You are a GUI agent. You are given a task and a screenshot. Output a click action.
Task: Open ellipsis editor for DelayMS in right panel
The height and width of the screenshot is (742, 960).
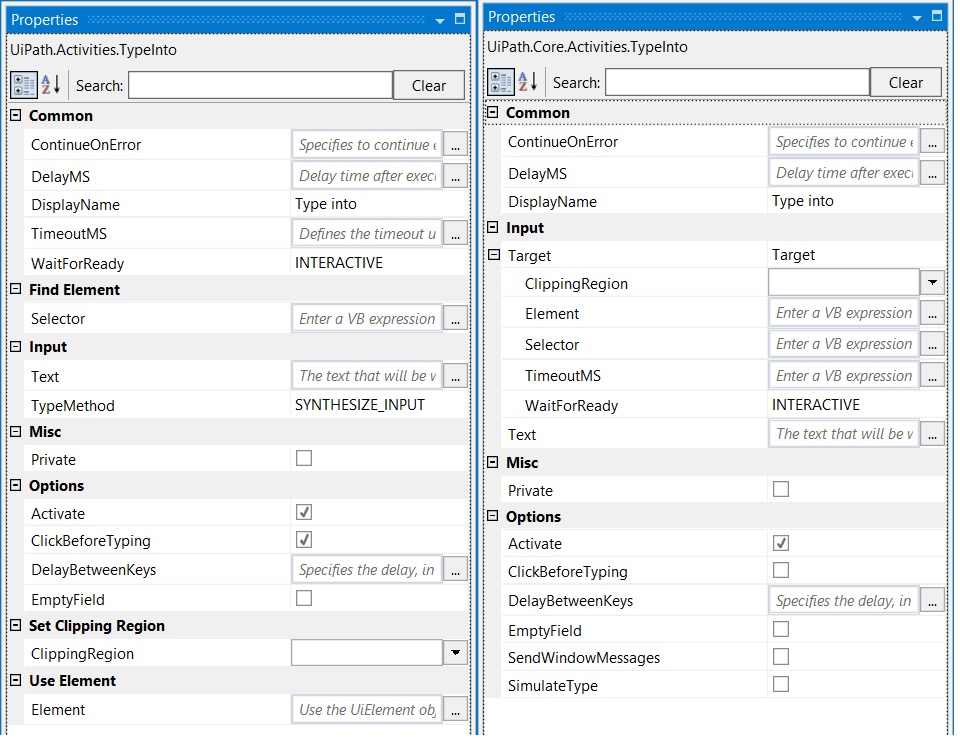pyautogui.click(x=932, y=173)
